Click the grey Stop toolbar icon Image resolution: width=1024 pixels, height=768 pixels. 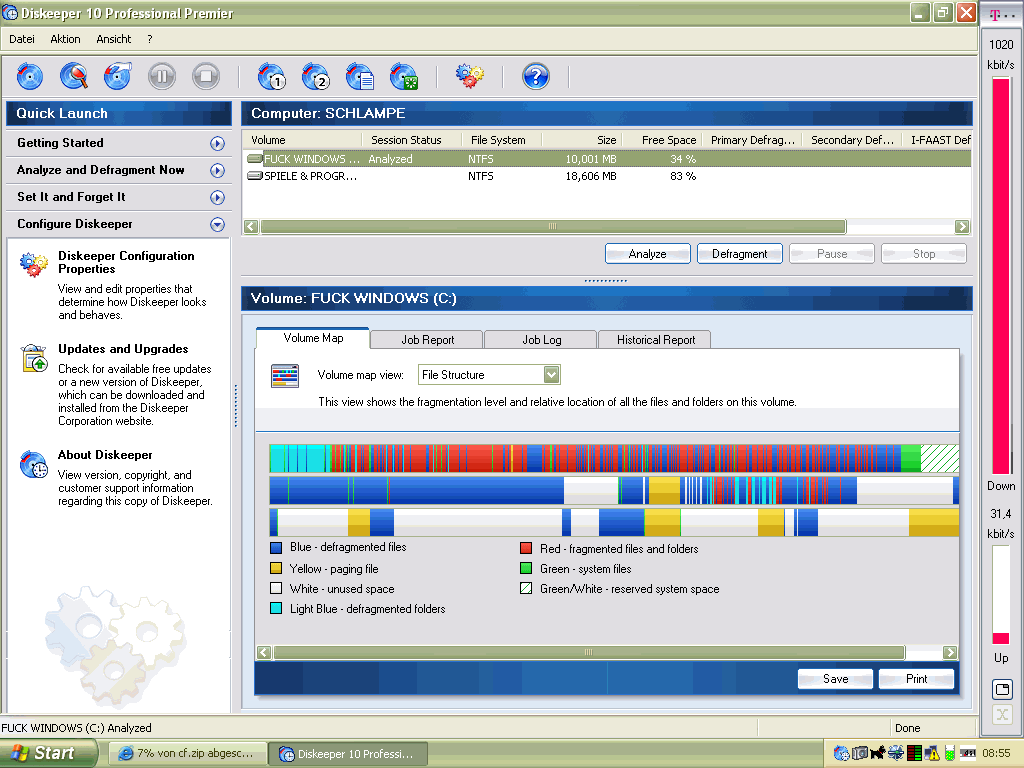(x=206, y=76)
